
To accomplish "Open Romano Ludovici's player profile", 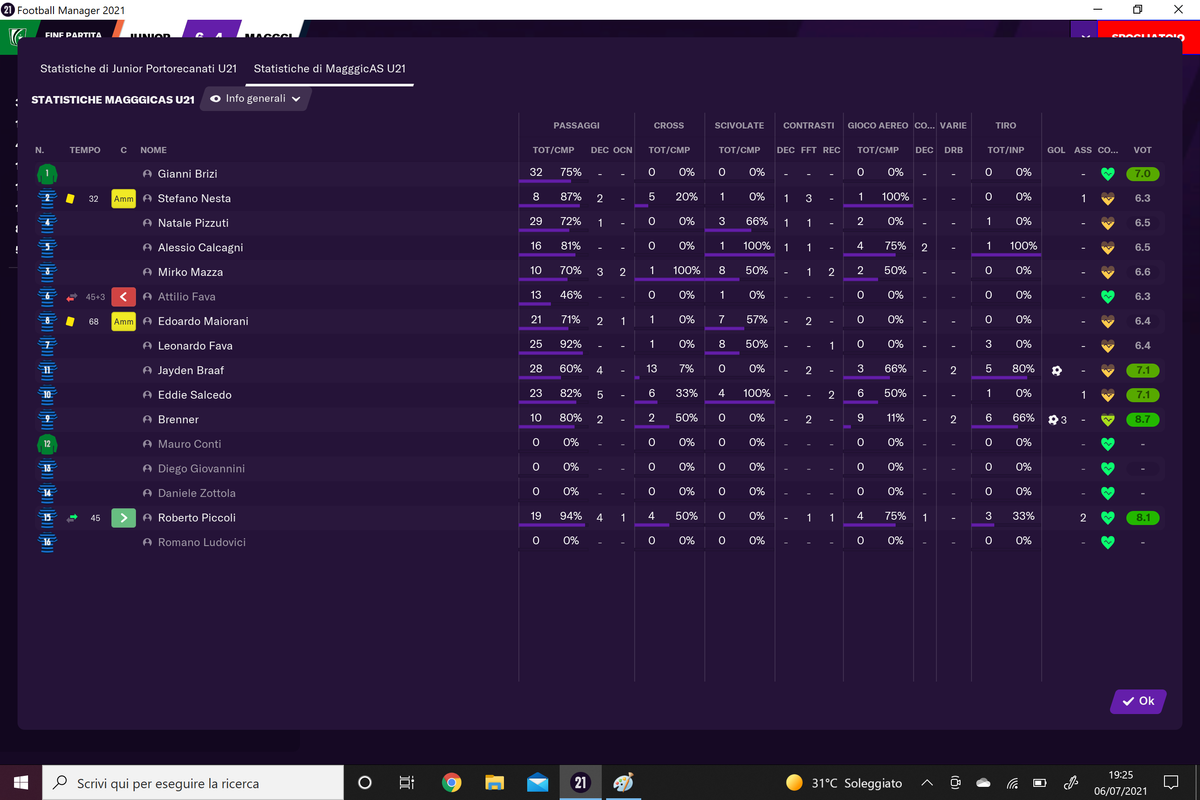I will (x=202, y=542).
